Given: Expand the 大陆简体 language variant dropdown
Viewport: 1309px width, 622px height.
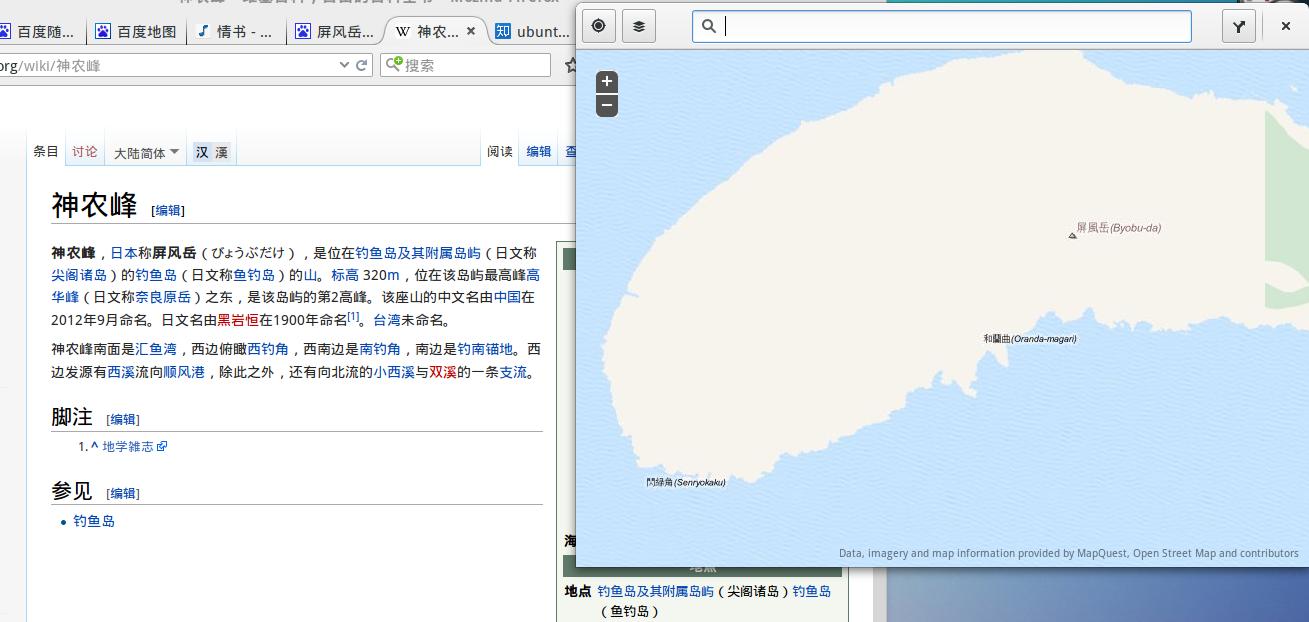Looking at the screenshot, I should 146,152.
